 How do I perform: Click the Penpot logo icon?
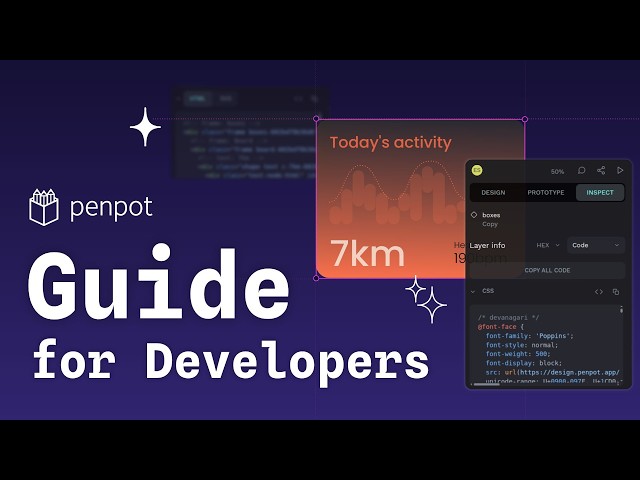pyautogui.click(x=44, y=207)
